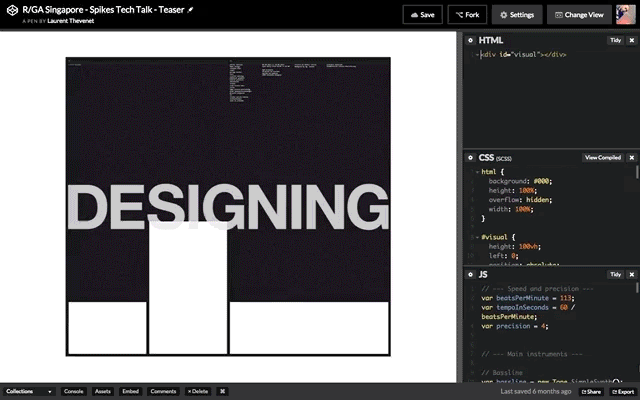This screenshot has width=640, height=400.
Task: Click the tall white bar in preview
Action: coord(188,288)
